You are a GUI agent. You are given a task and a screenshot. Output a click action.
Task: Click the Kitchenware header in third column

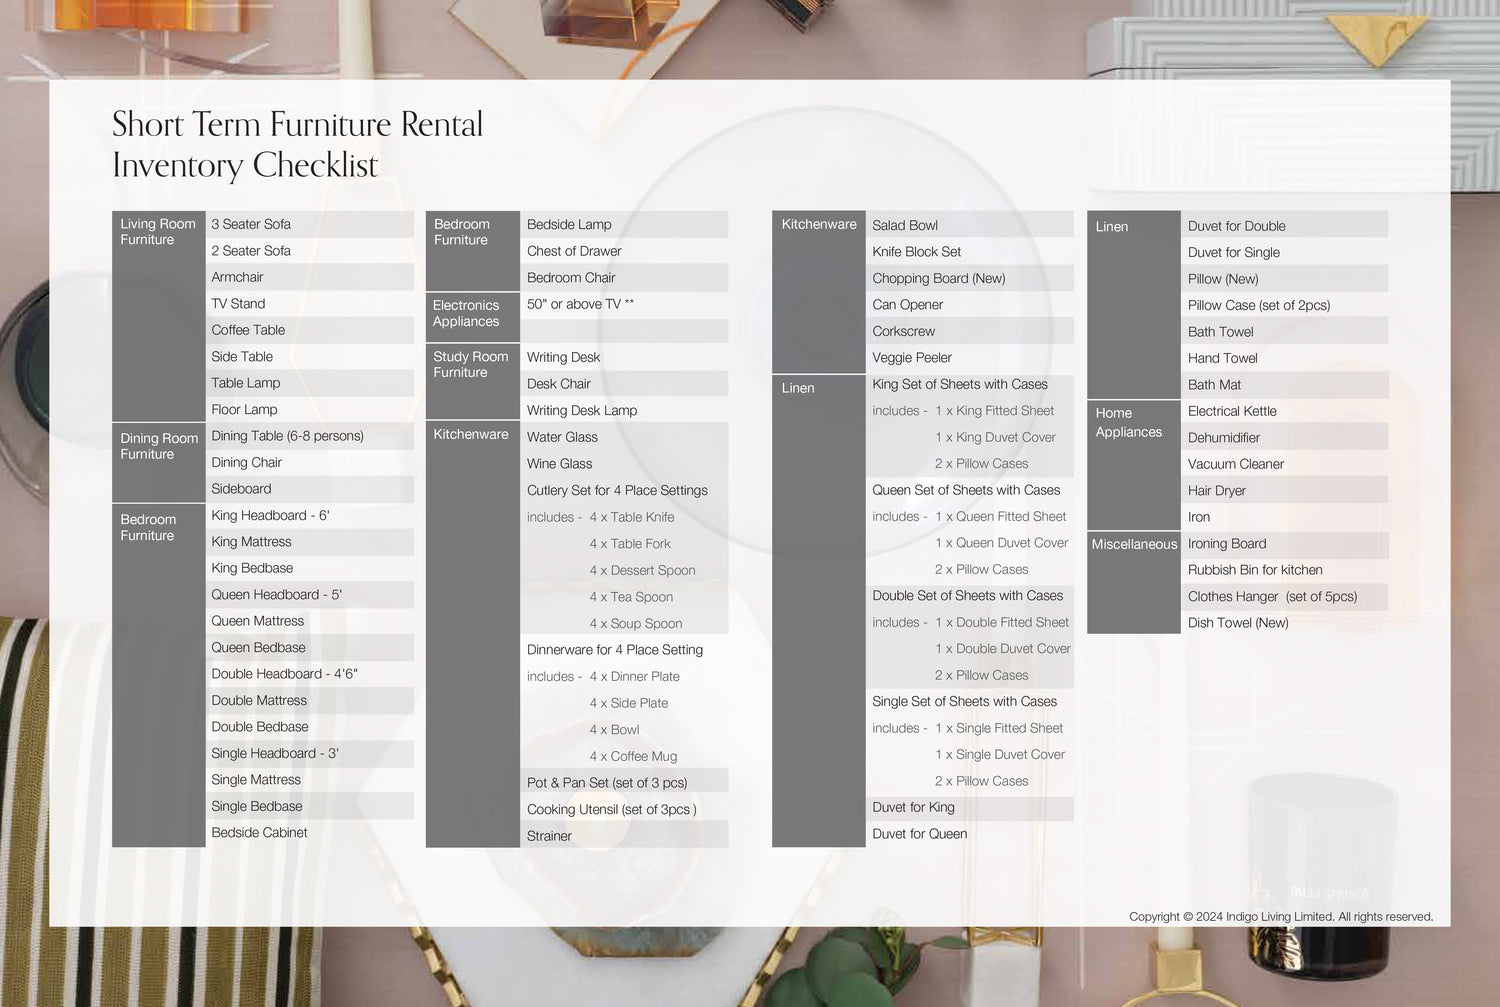pyautogui.click(x=818, y=224)
